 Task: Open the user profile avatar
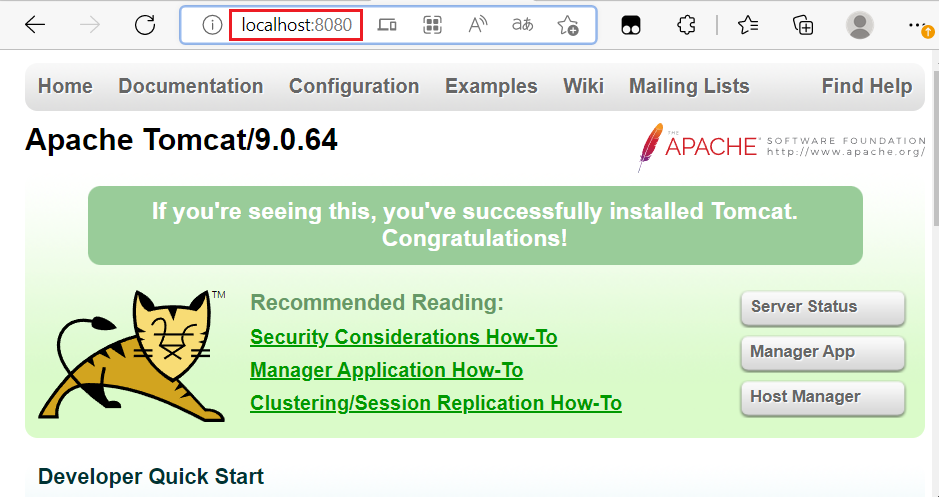[x=860, y=25]
